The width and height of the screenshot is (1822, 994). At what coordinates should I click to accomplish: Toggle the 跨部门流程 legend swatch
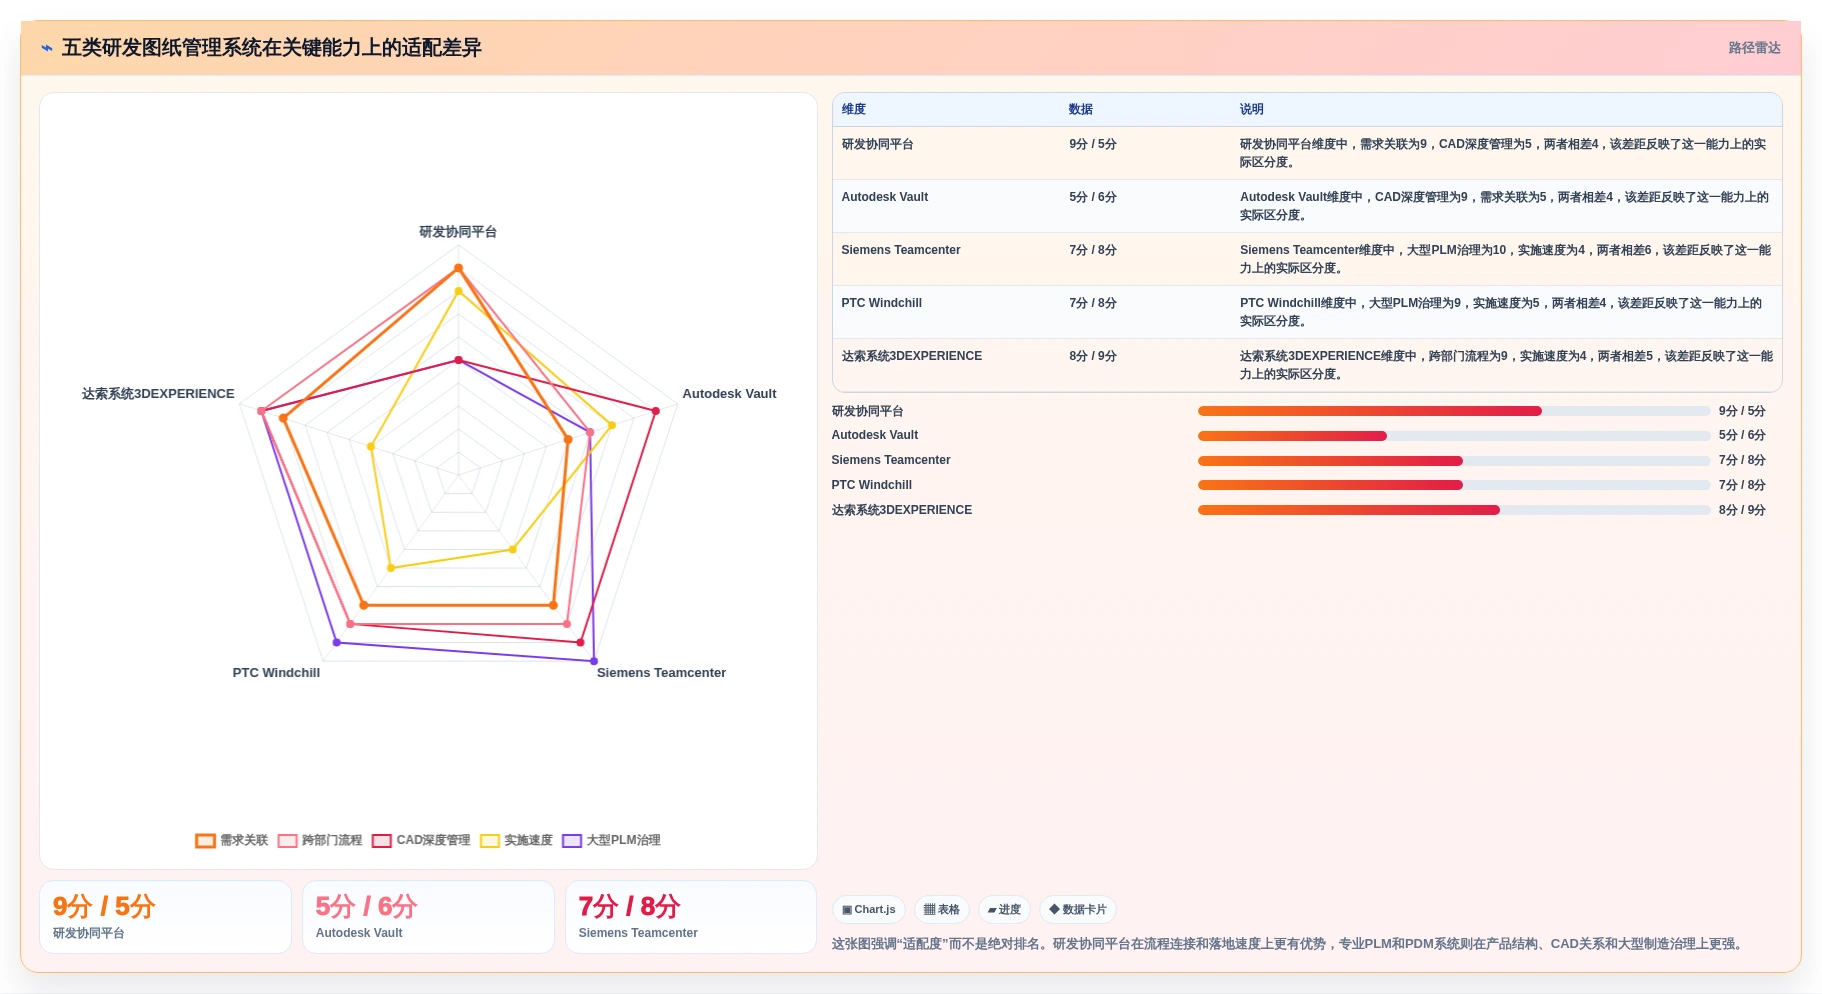click(288, 841)
